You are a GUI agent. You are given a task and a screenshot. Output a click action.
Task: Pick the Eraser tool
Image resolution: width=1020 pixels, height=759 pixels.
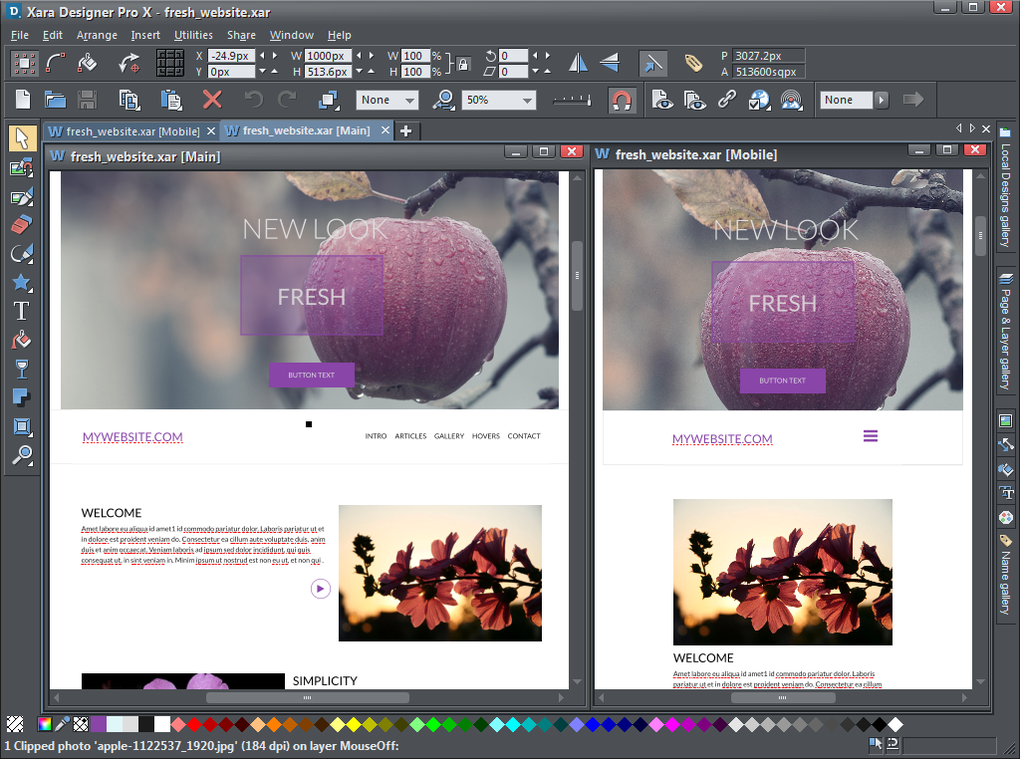click(21, 225)
